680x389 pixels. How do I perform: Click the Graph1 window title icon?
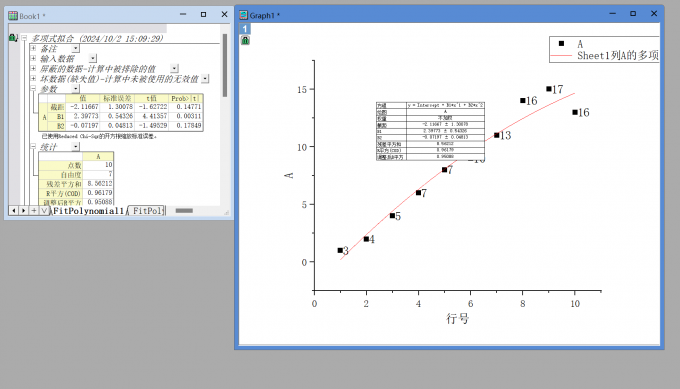244,15
